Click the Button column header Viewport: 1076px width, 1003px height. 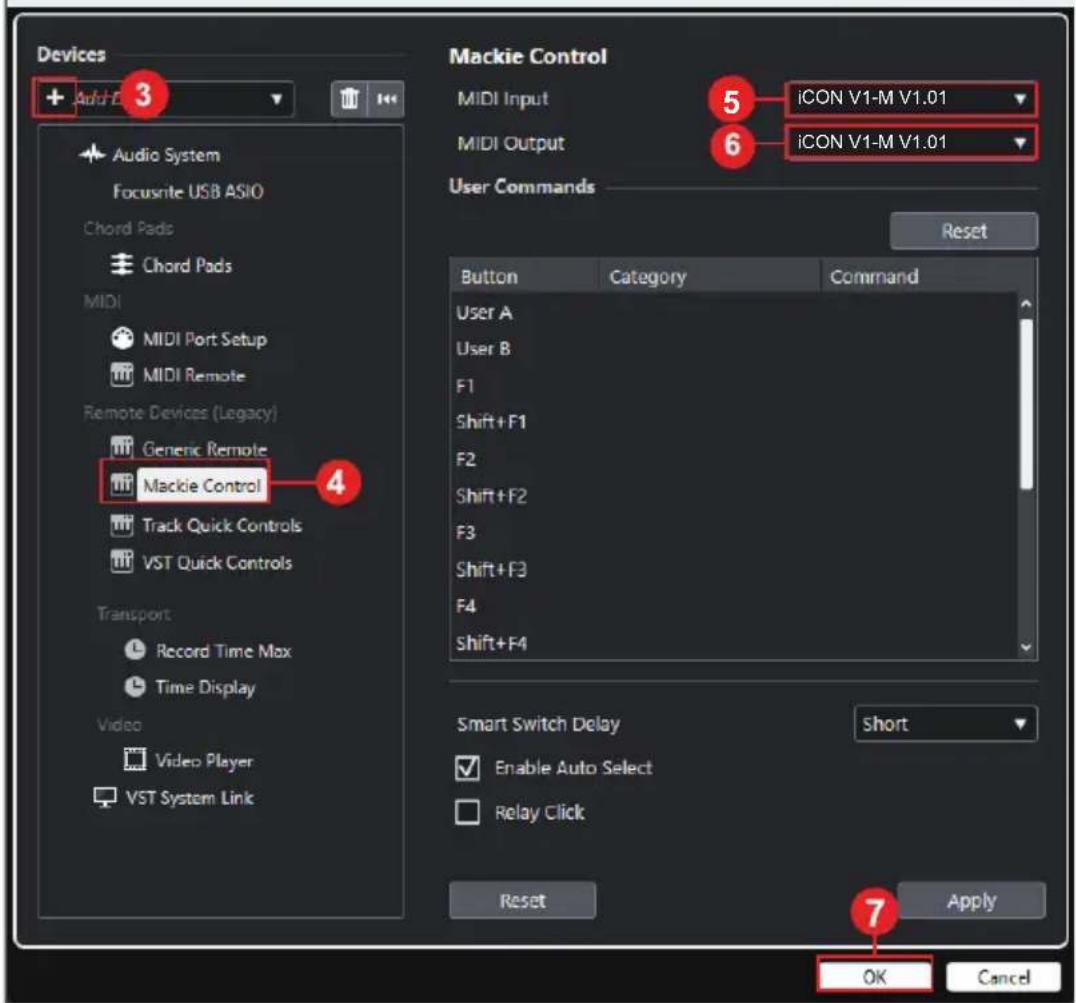524,276
